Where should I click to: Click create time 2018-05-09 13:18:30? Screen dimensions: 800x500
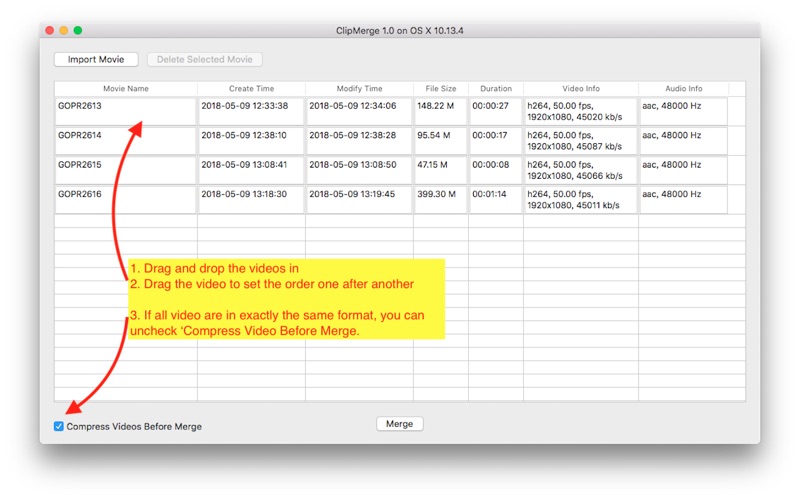[251, 199]
